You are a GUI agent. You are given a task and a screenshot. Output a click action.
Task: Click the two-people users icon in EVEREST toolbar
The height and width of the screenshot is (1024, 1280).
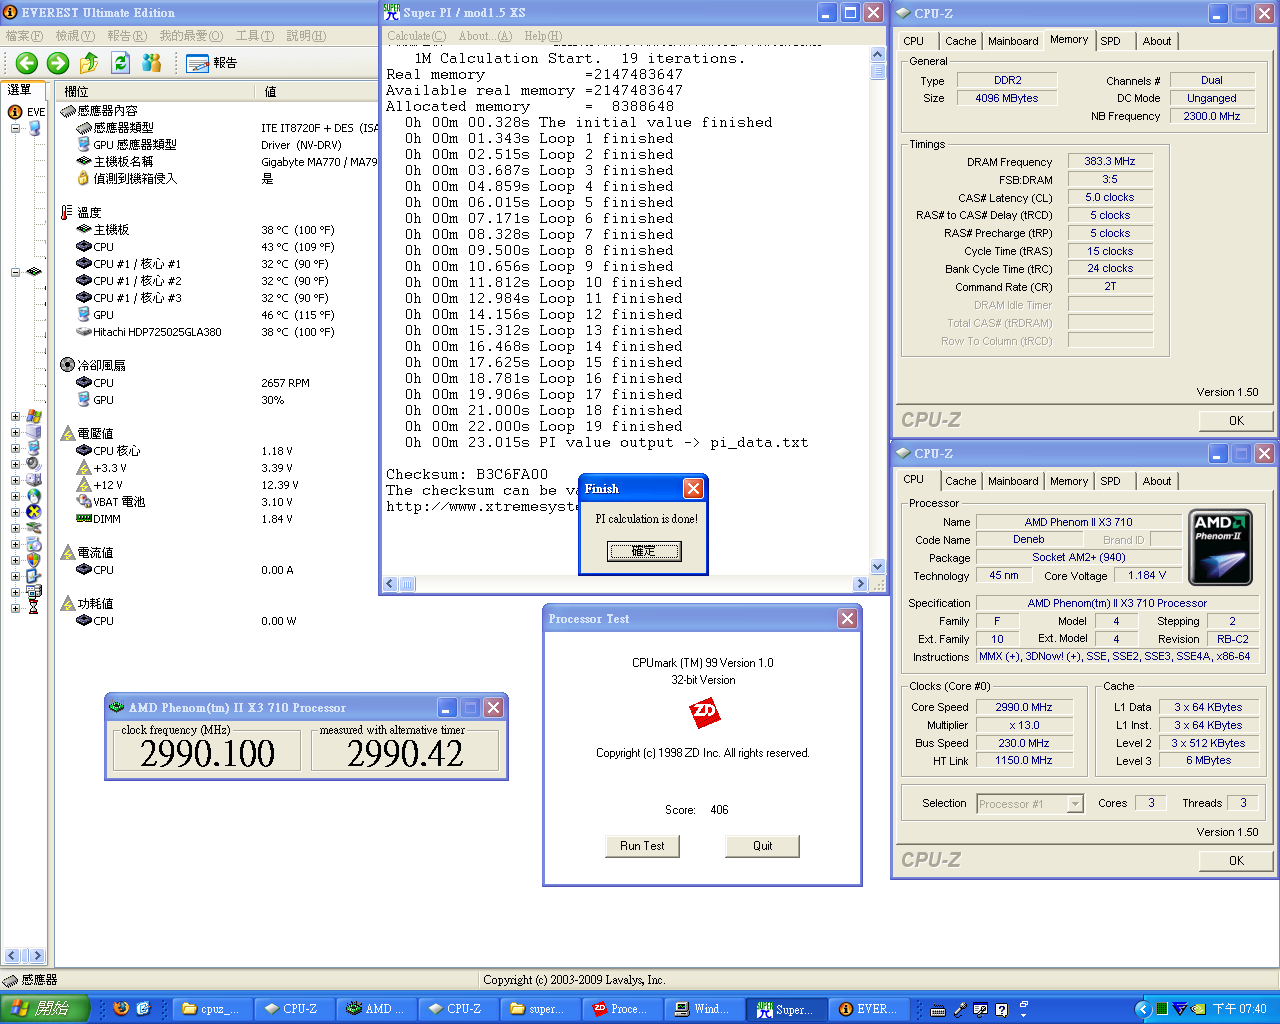pos(152,63)
